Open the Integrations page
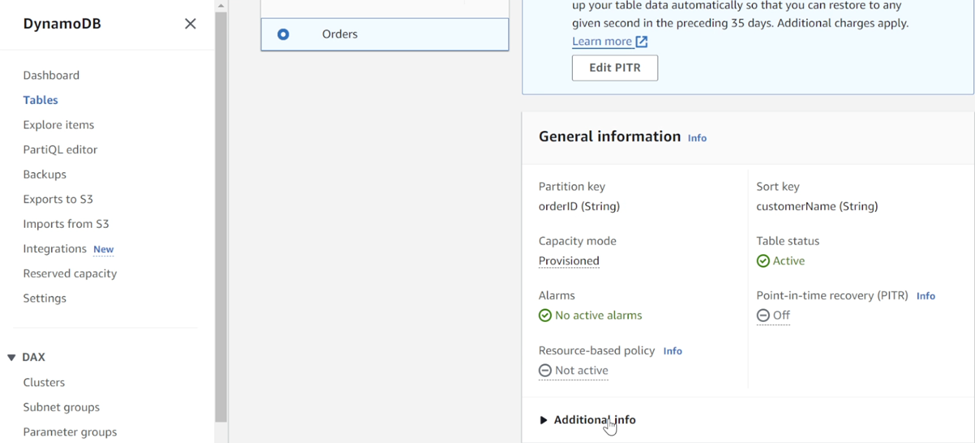975x443 pixels. tap(55, 249)
